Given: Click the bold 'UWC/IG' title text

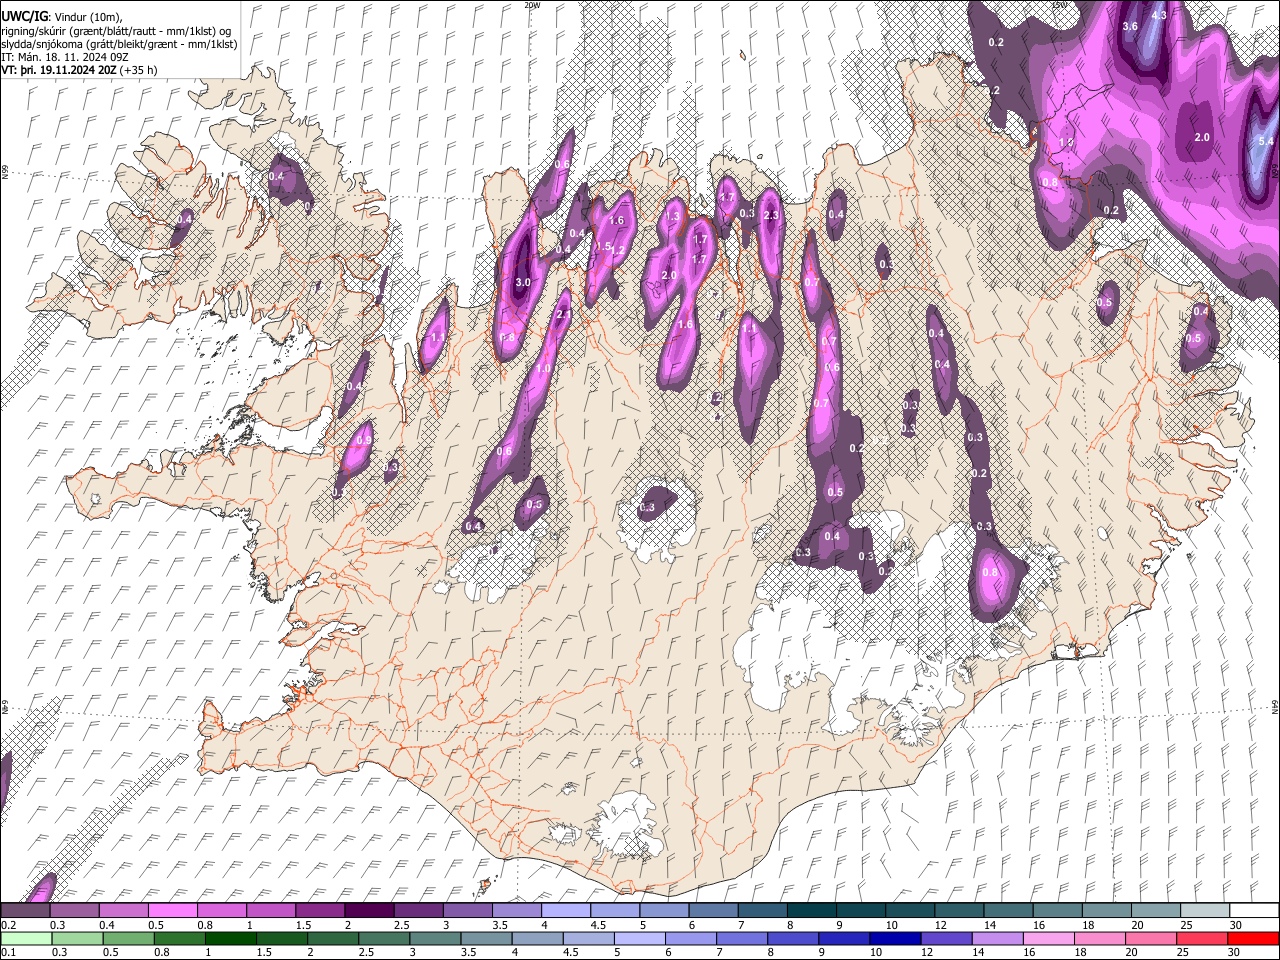Looking at the screenshot, I should tap(24, 17).
